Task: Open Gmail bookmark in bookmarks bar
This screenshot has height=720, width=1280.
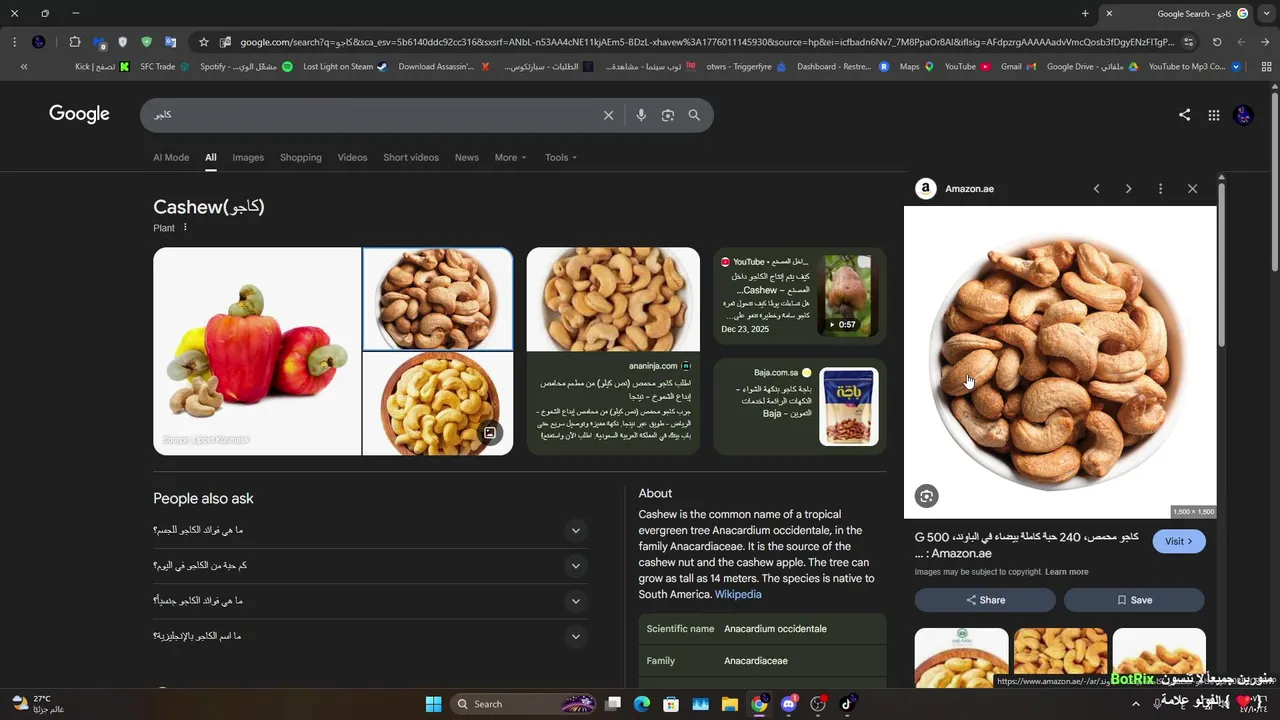Action: (x=1019, y=67)
